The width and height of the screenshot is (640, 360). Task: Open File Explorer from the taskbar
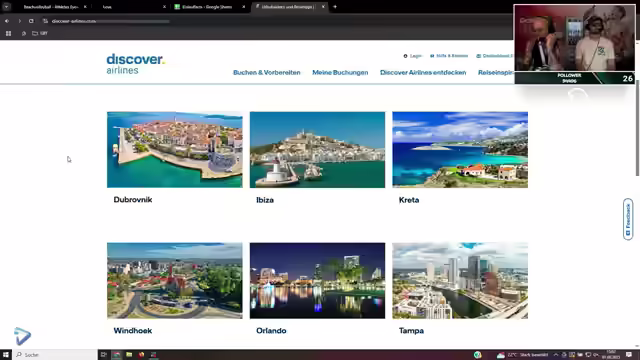(x=129, y=355)
